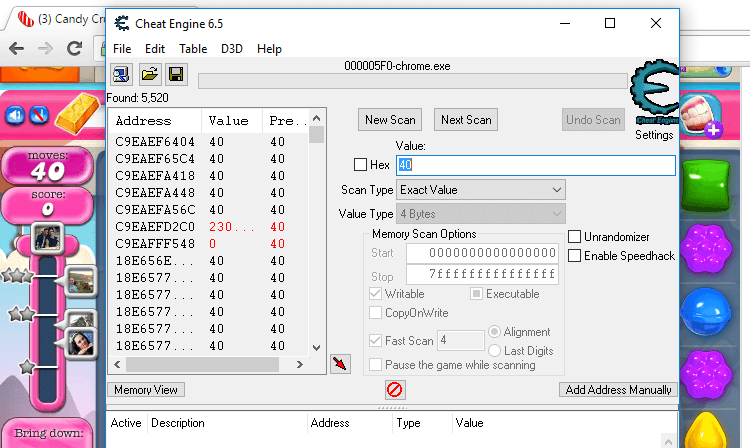Click the scan progress bar
Viewport: 750px width, 448px height.
tap(413, 81)
